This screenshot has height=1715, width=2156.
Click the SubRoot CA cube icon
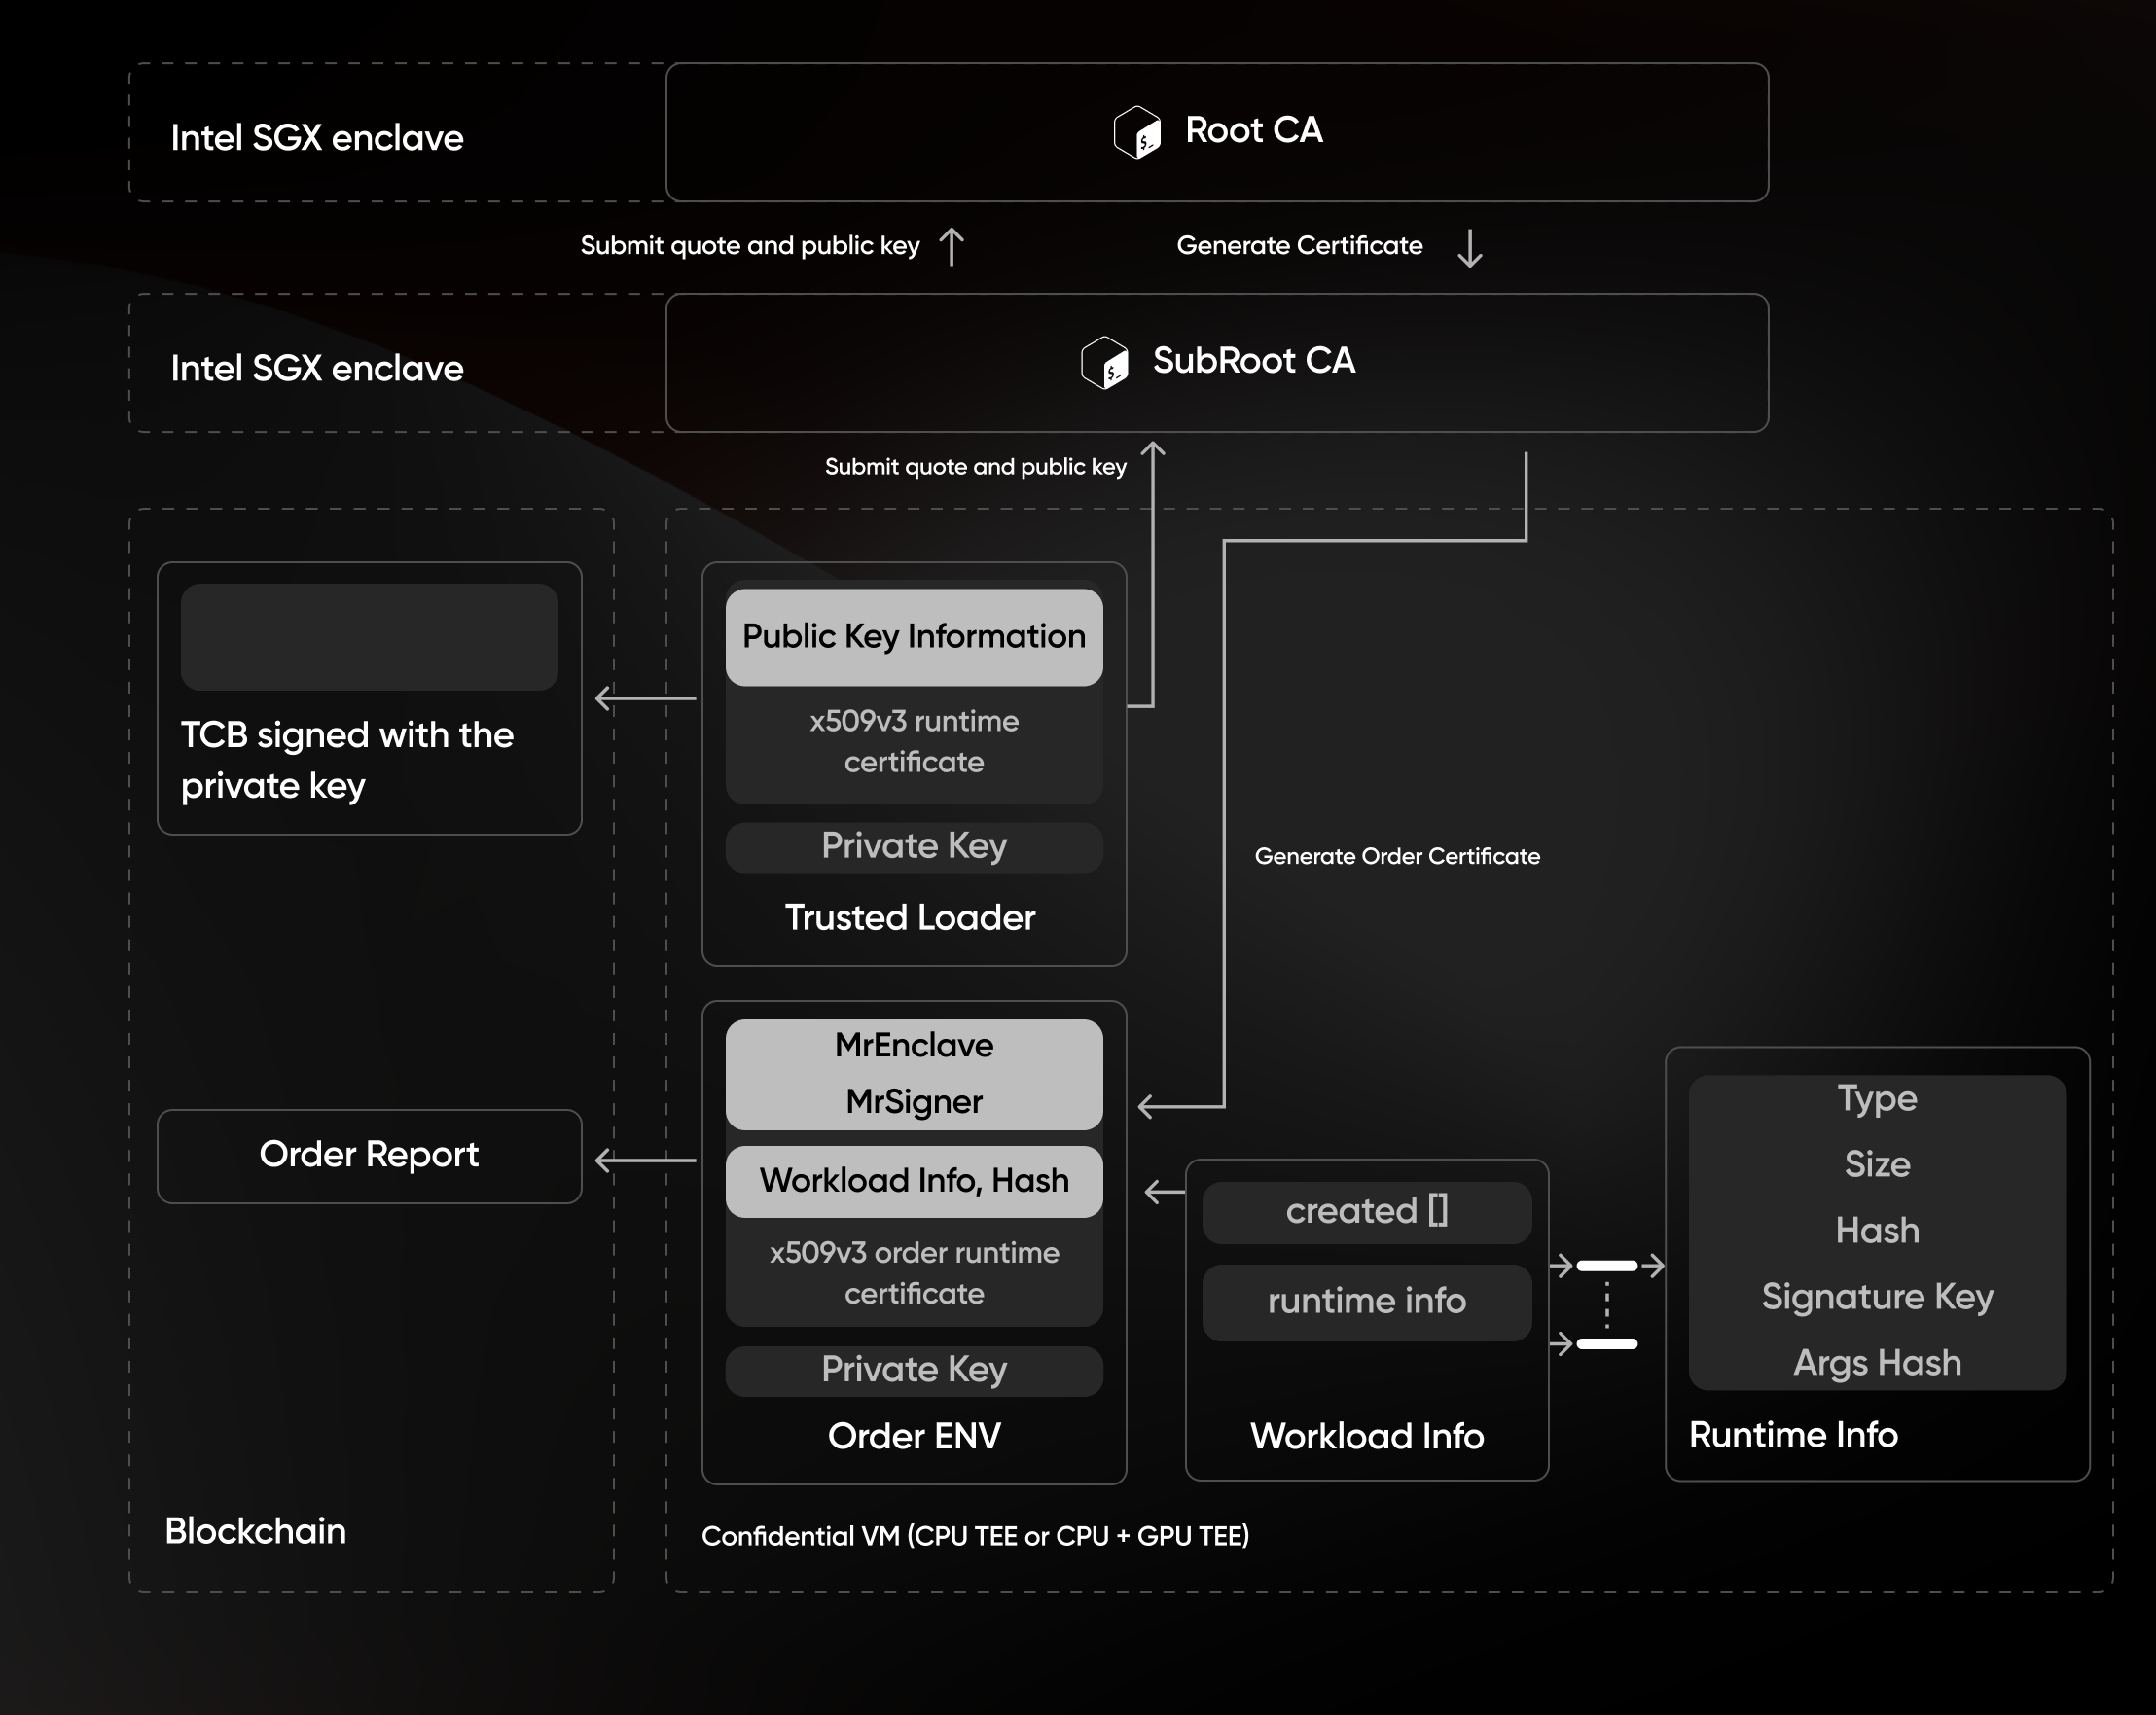click(1105, 363)
